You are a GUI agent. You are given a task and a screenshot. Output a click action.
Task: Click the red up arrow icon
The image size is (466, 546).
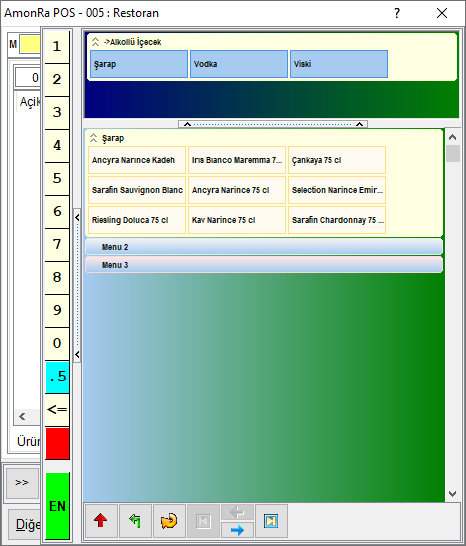[101, 521]
